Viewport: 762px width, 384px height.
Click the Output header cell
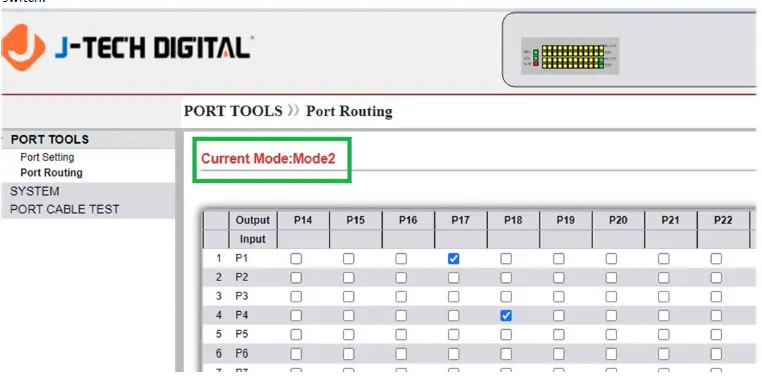(x=253, y=220)
